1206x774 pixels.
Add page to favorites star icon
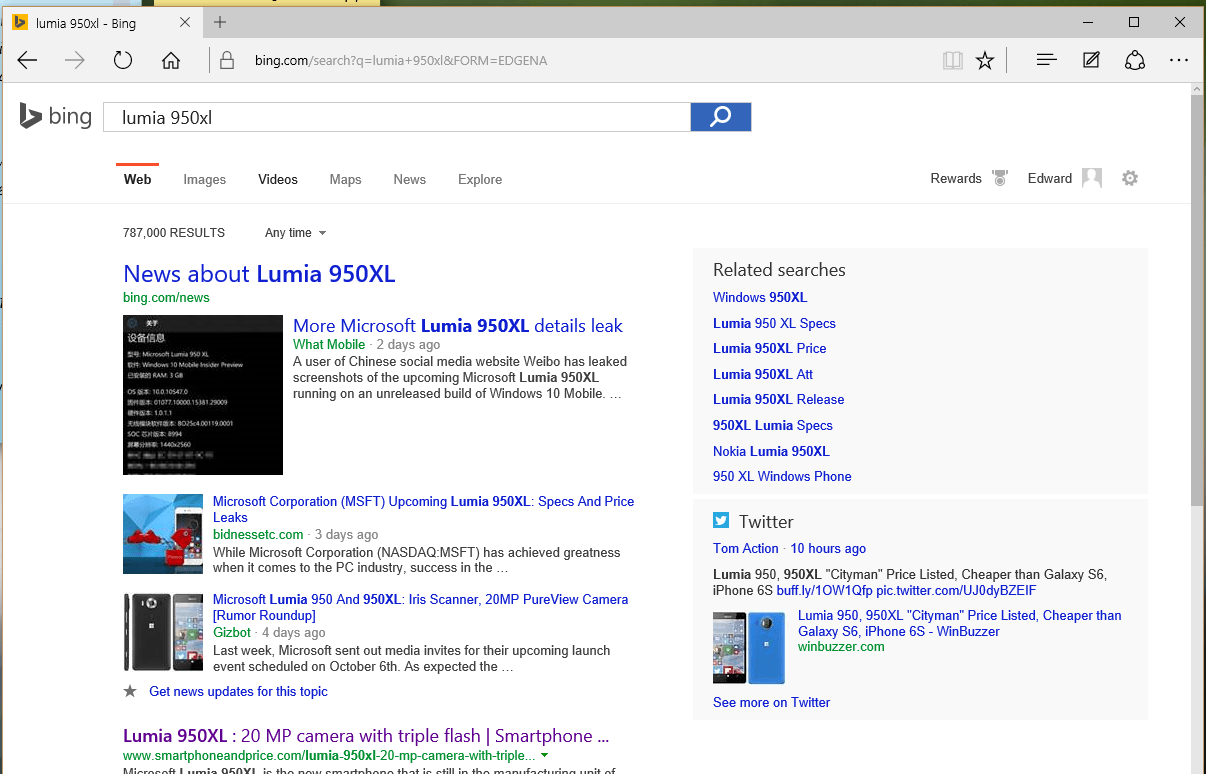tap(985, 61)
